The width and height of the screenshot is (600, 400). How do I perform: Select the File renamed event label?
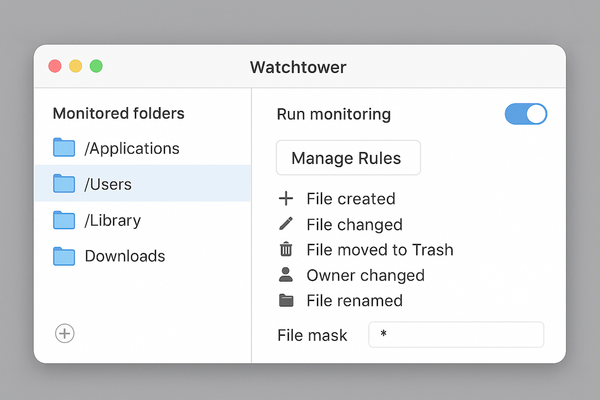coord(354,300)
